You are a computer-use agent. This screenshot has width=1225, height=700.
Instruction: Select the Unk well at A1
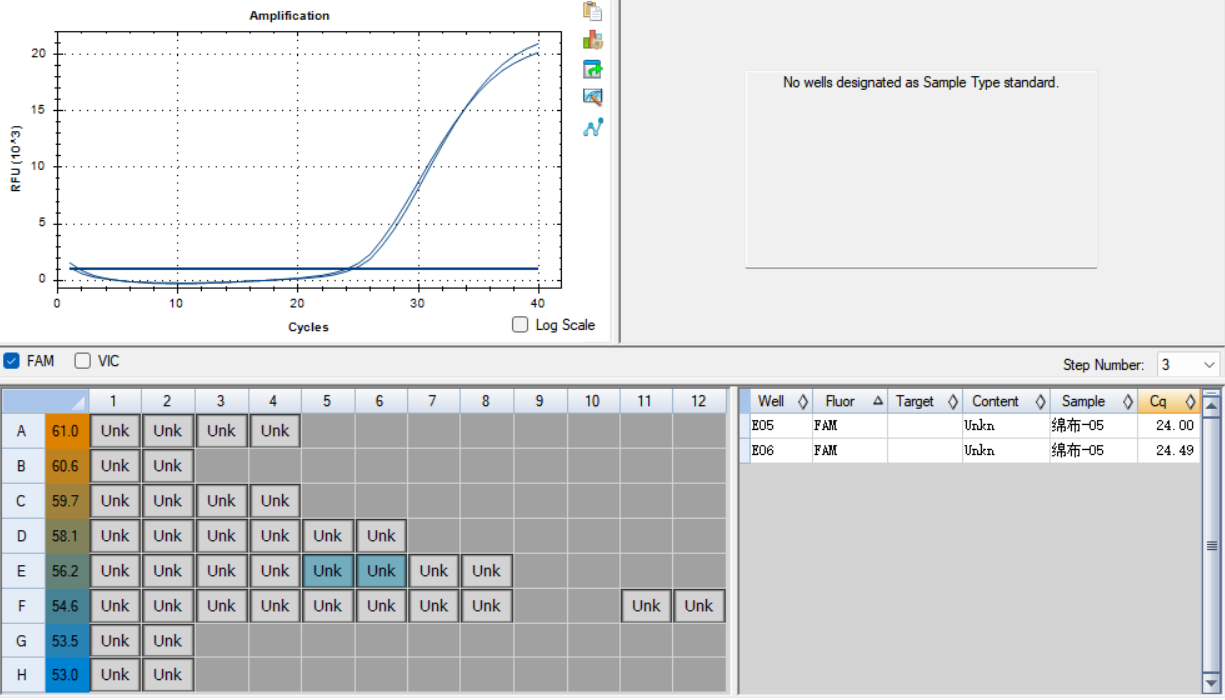pos(115,430)
